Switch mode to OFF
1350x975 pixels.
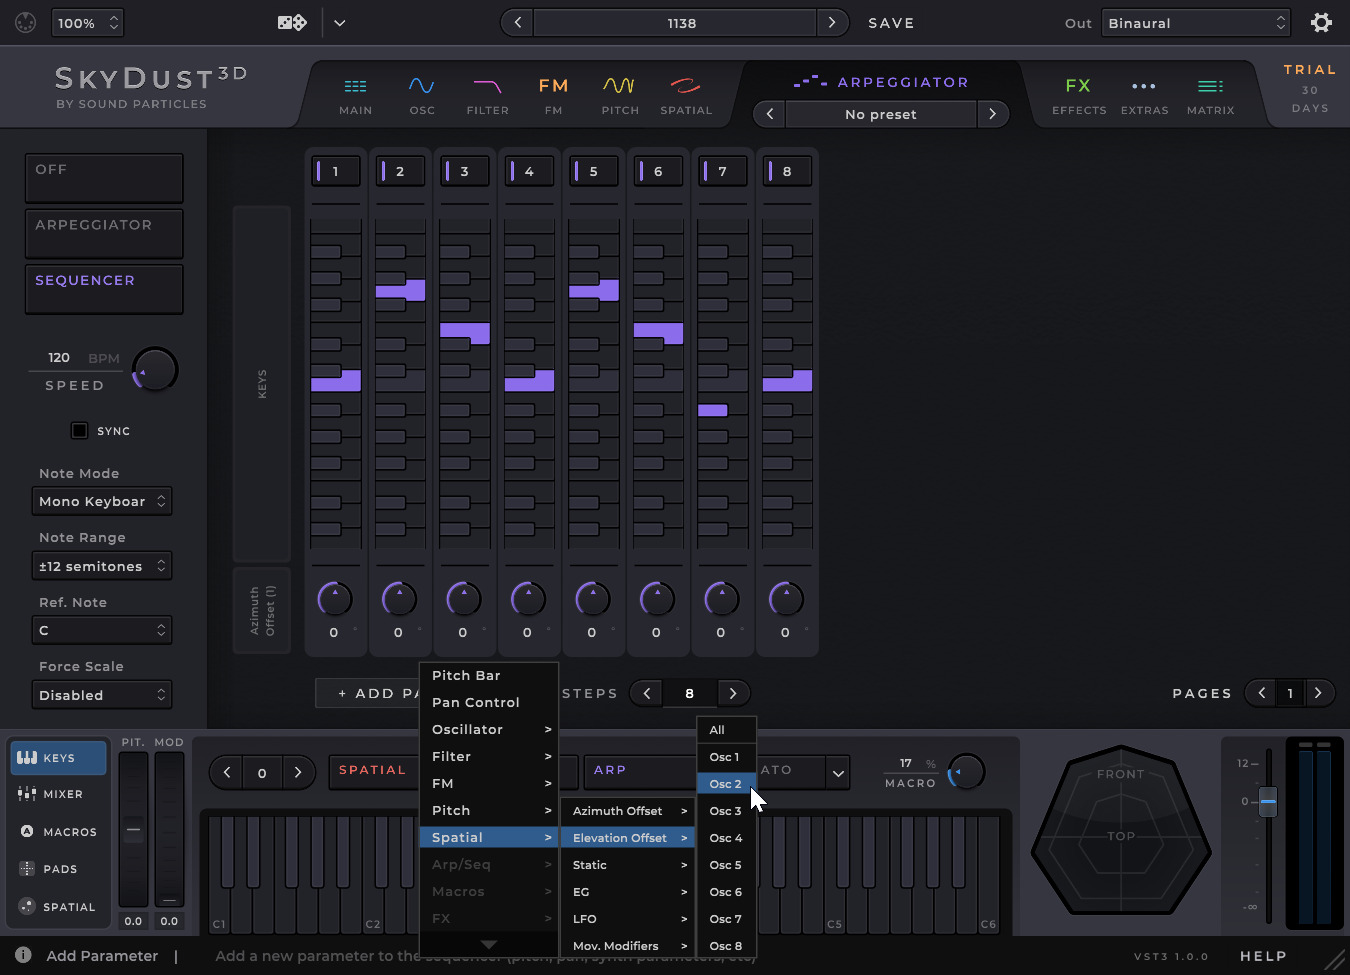coord(104,178)
